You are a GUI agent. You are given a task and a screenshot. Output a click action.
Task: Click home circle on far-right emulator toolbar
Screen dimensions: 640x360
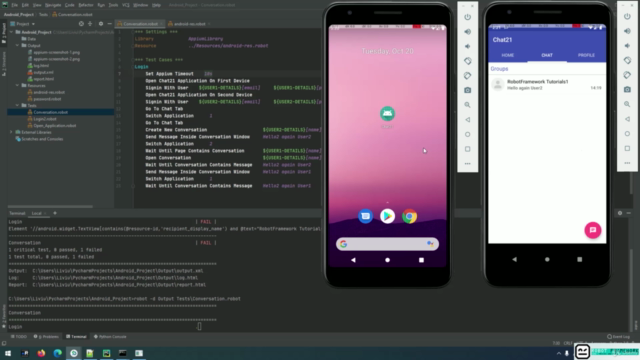point(627,133)
